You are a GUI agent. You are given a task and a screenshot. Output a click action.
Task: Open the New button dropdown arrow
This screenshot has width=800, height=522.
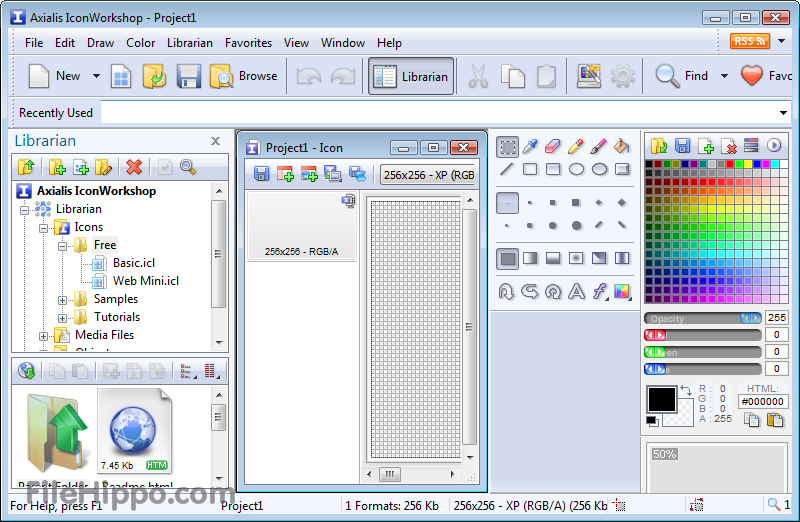click(x=96, y=77)
